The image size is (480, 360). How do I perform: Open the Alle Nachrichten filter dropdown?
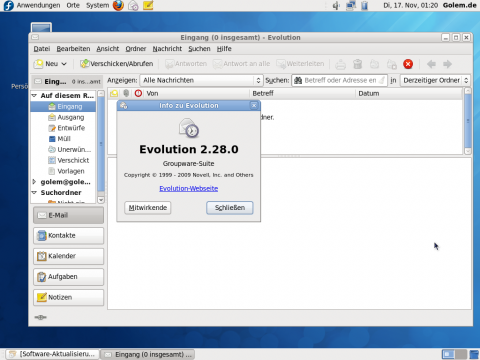(x=201, y=80)
